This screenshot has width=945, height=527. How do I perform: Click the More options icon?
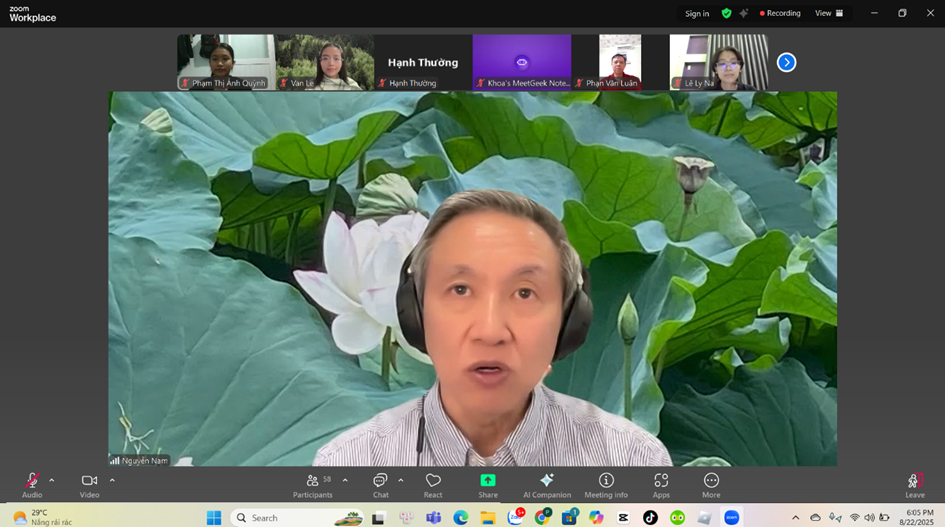711,482
